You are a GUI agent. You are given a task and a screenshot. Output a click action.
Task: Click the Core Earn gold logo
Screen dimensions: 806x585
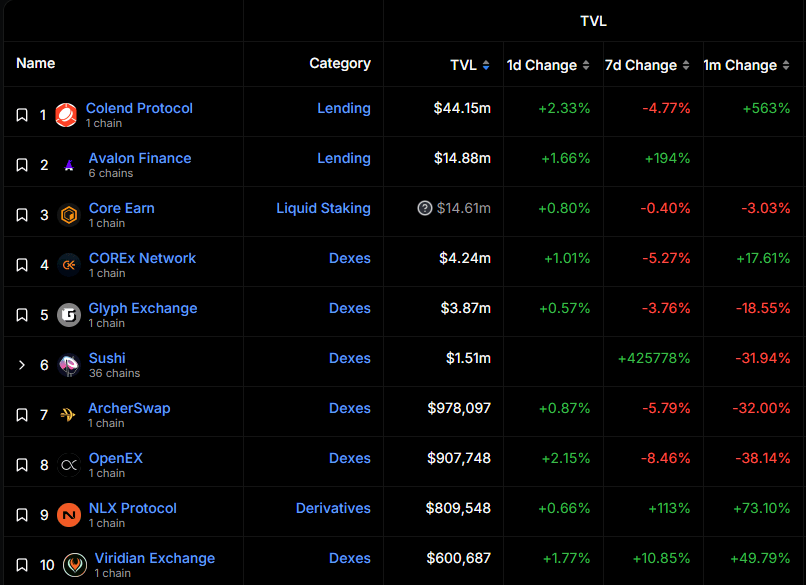tap(69, 212)
